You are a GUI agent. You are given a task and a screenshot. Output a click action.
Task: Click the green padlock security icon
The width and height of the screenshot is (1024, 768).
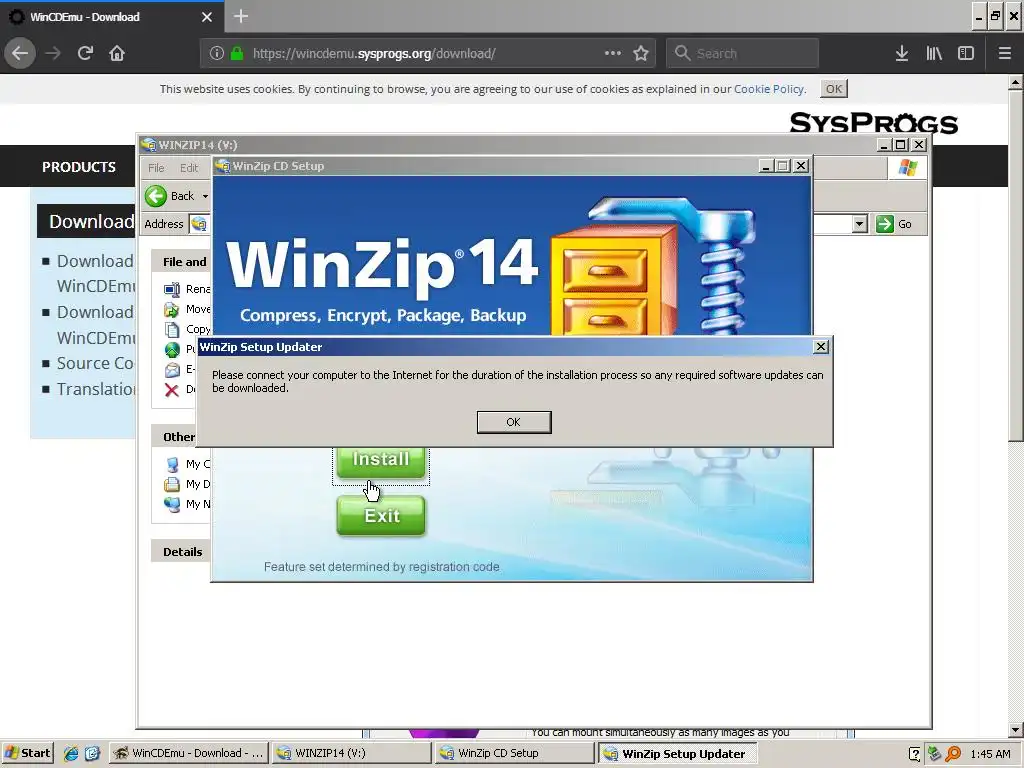[237, 54]
